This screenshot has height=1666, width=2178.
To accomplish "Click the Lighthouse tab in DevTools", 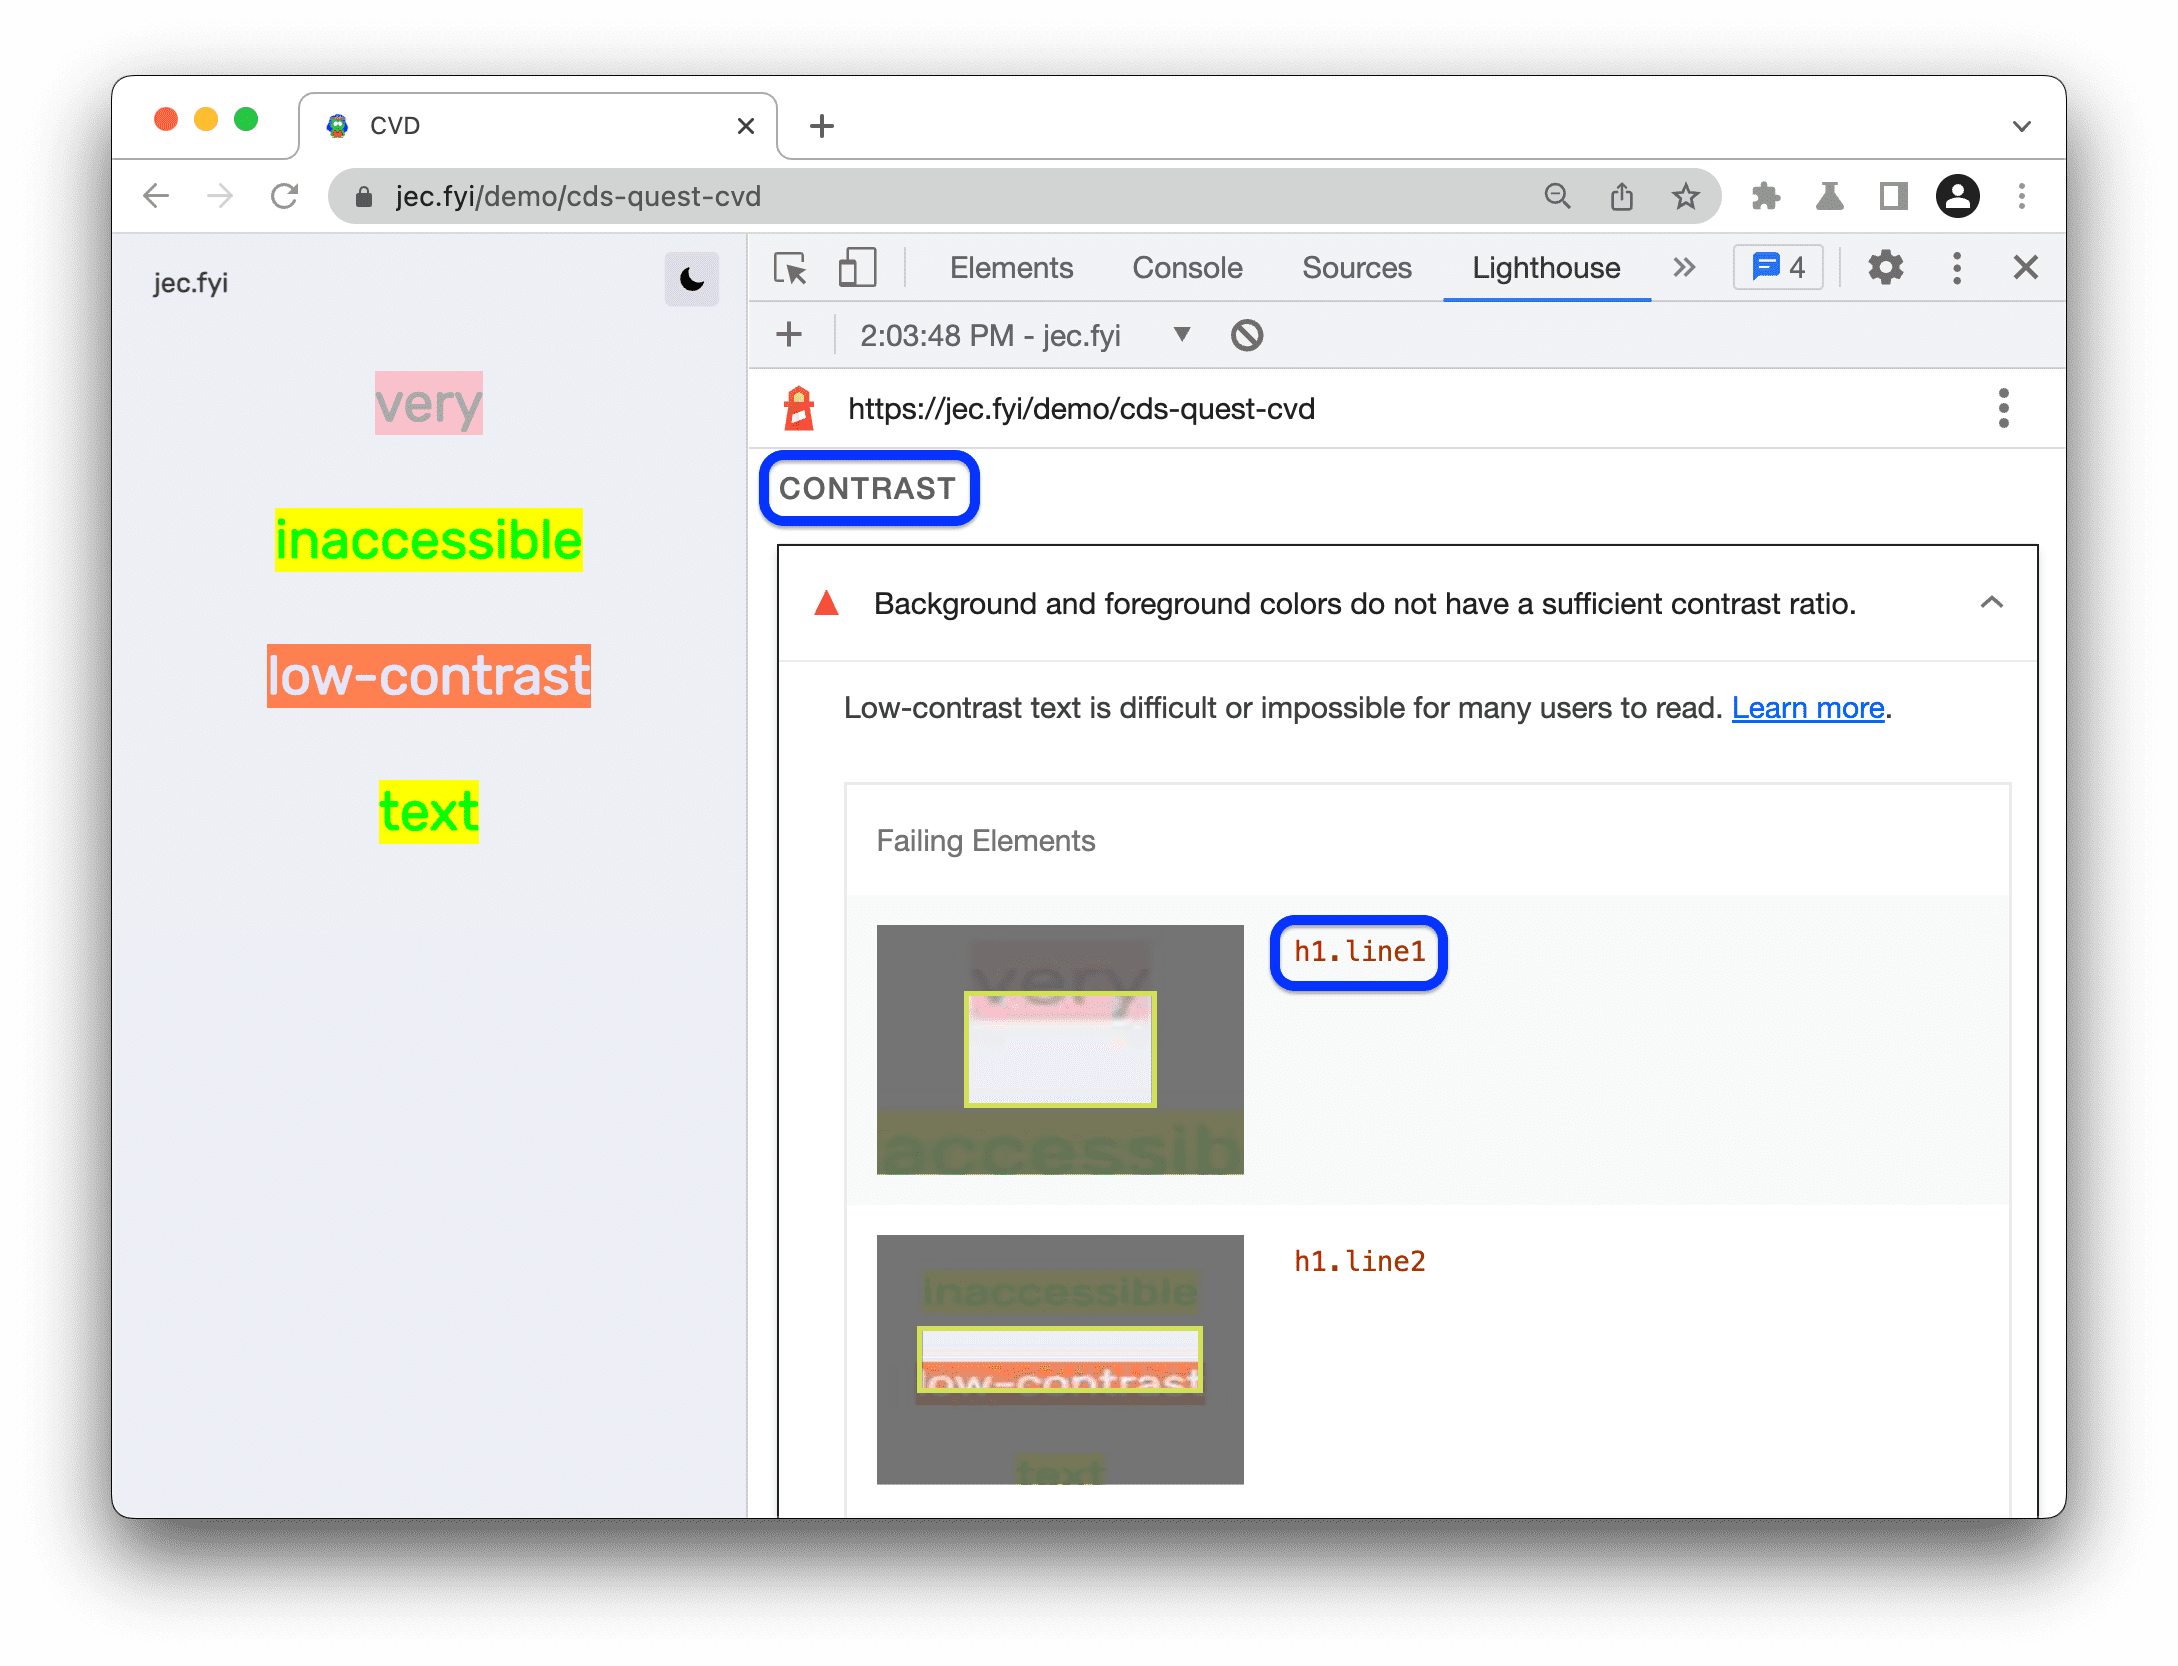I will click(x=1545, y=266).
